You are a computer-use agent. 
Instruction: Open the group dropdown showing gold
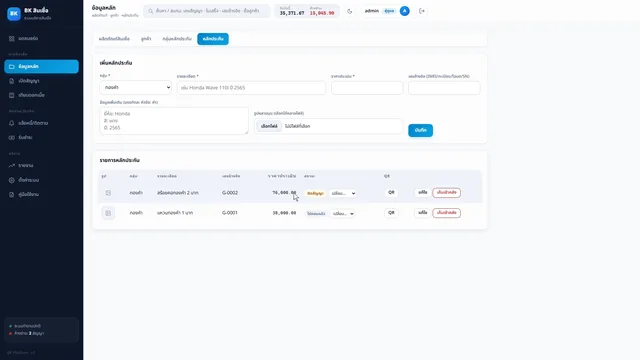pyautogui.click(x=136, y=87)
